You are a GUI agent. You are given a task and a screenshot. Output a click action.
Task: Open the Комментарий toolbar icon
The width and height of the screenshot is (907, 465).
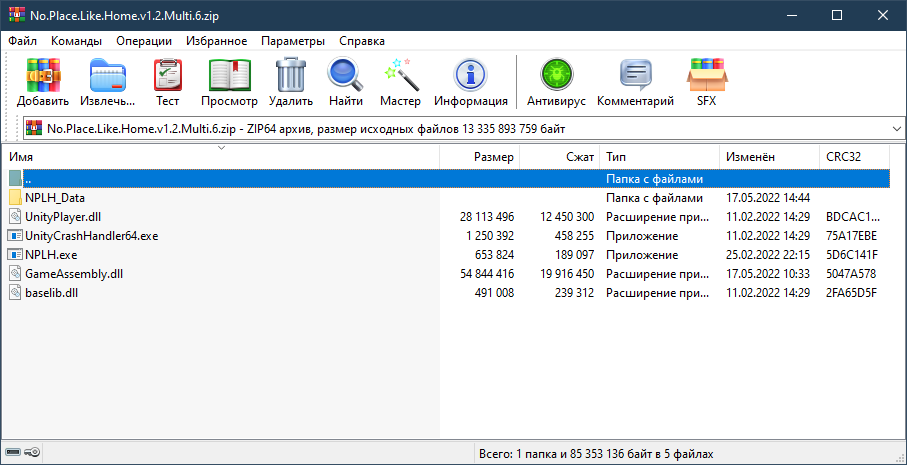point(635,82)
